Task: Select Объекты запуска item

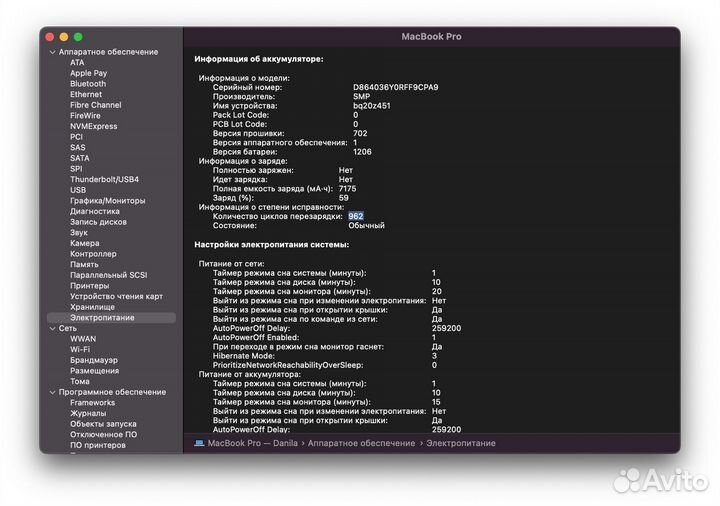Action: click(103, 424)
